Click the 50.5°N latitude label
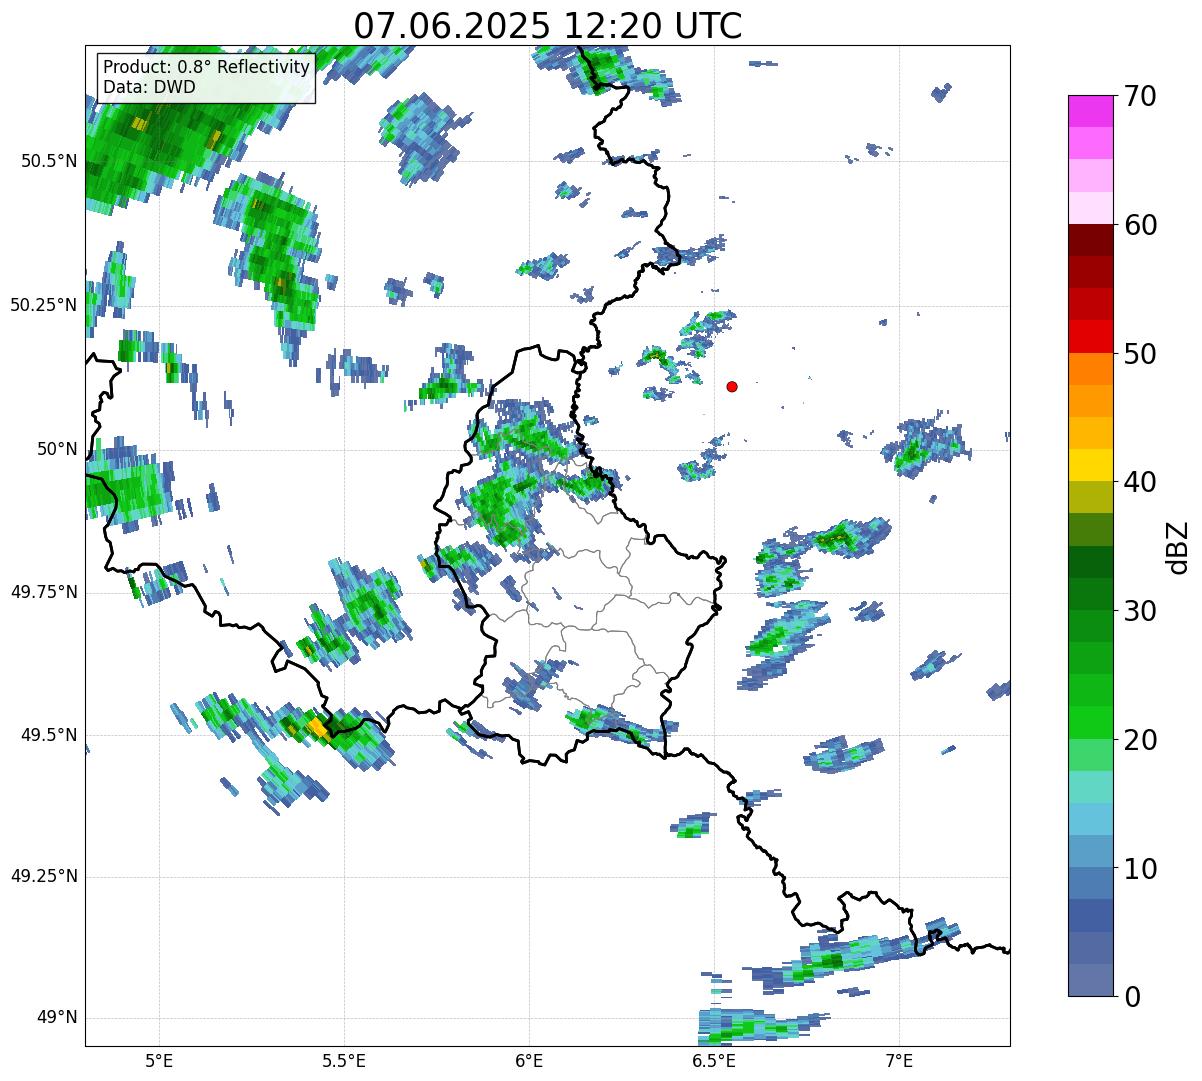1202x1081 pixels. coord(49,161)
